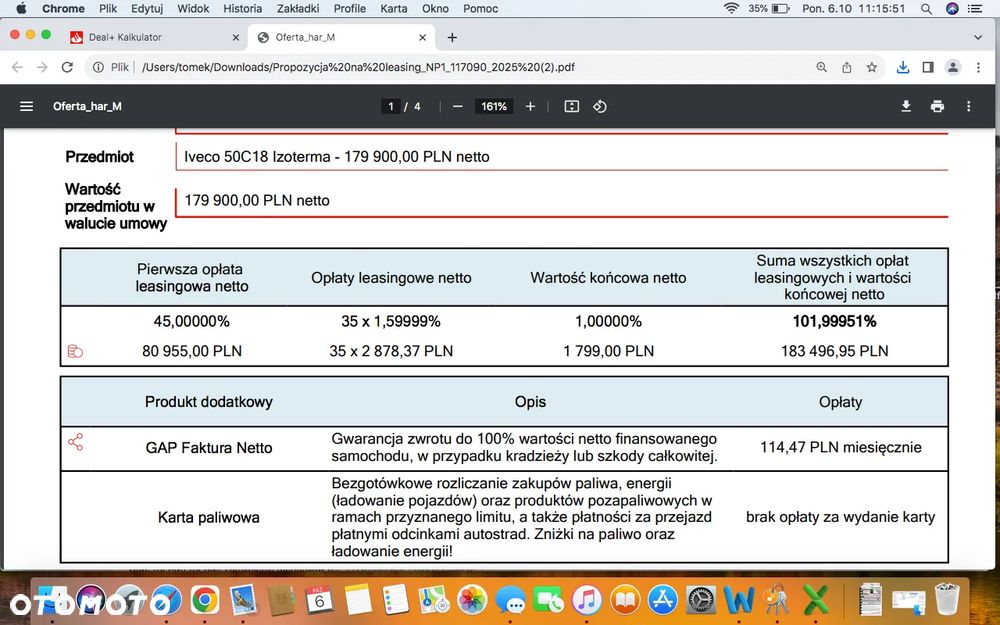The height and width of the screenshot is (625, 1000).
Task: Click the GAP Faktura Netto share icon
Action: click(75, 442)
